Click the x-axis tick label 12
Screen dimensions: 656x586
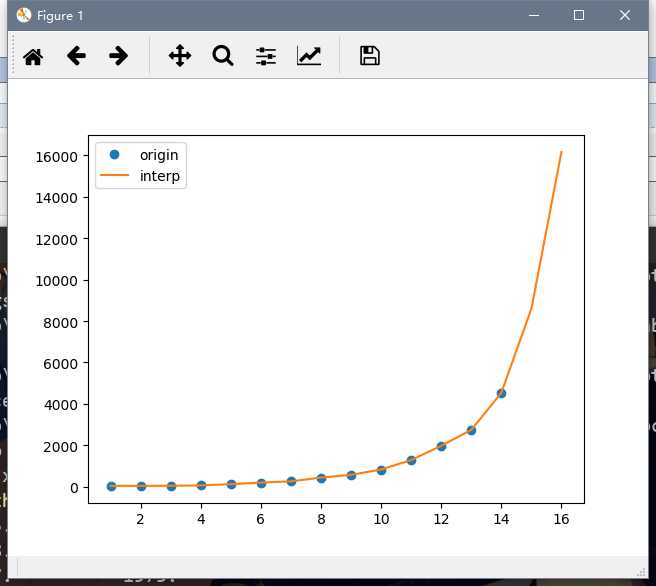[x=441, y=519]
